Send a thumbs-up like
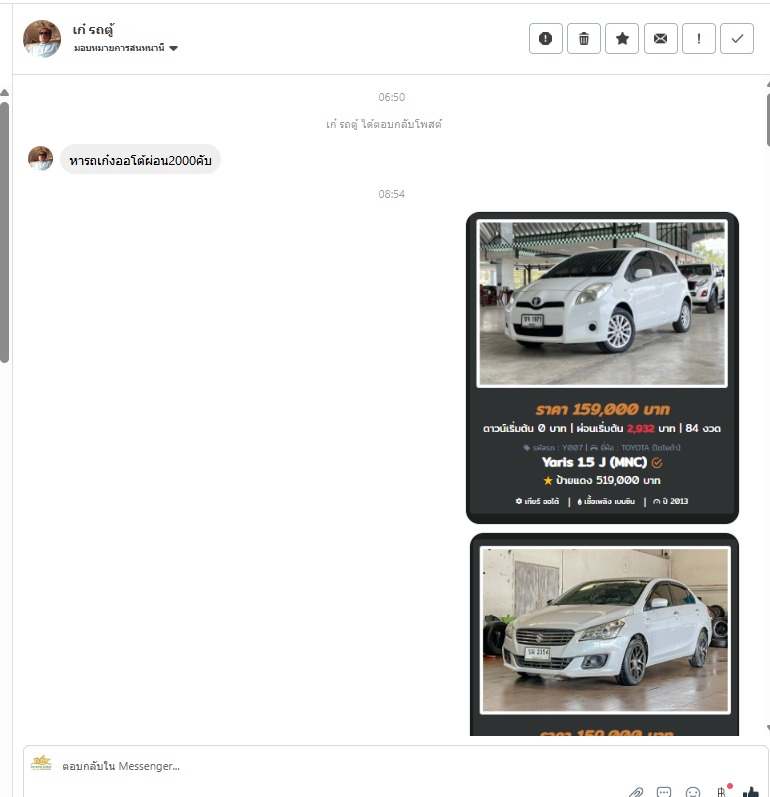Screen dimensions: 770x797 pyautogui.click(x=751, y=792)
